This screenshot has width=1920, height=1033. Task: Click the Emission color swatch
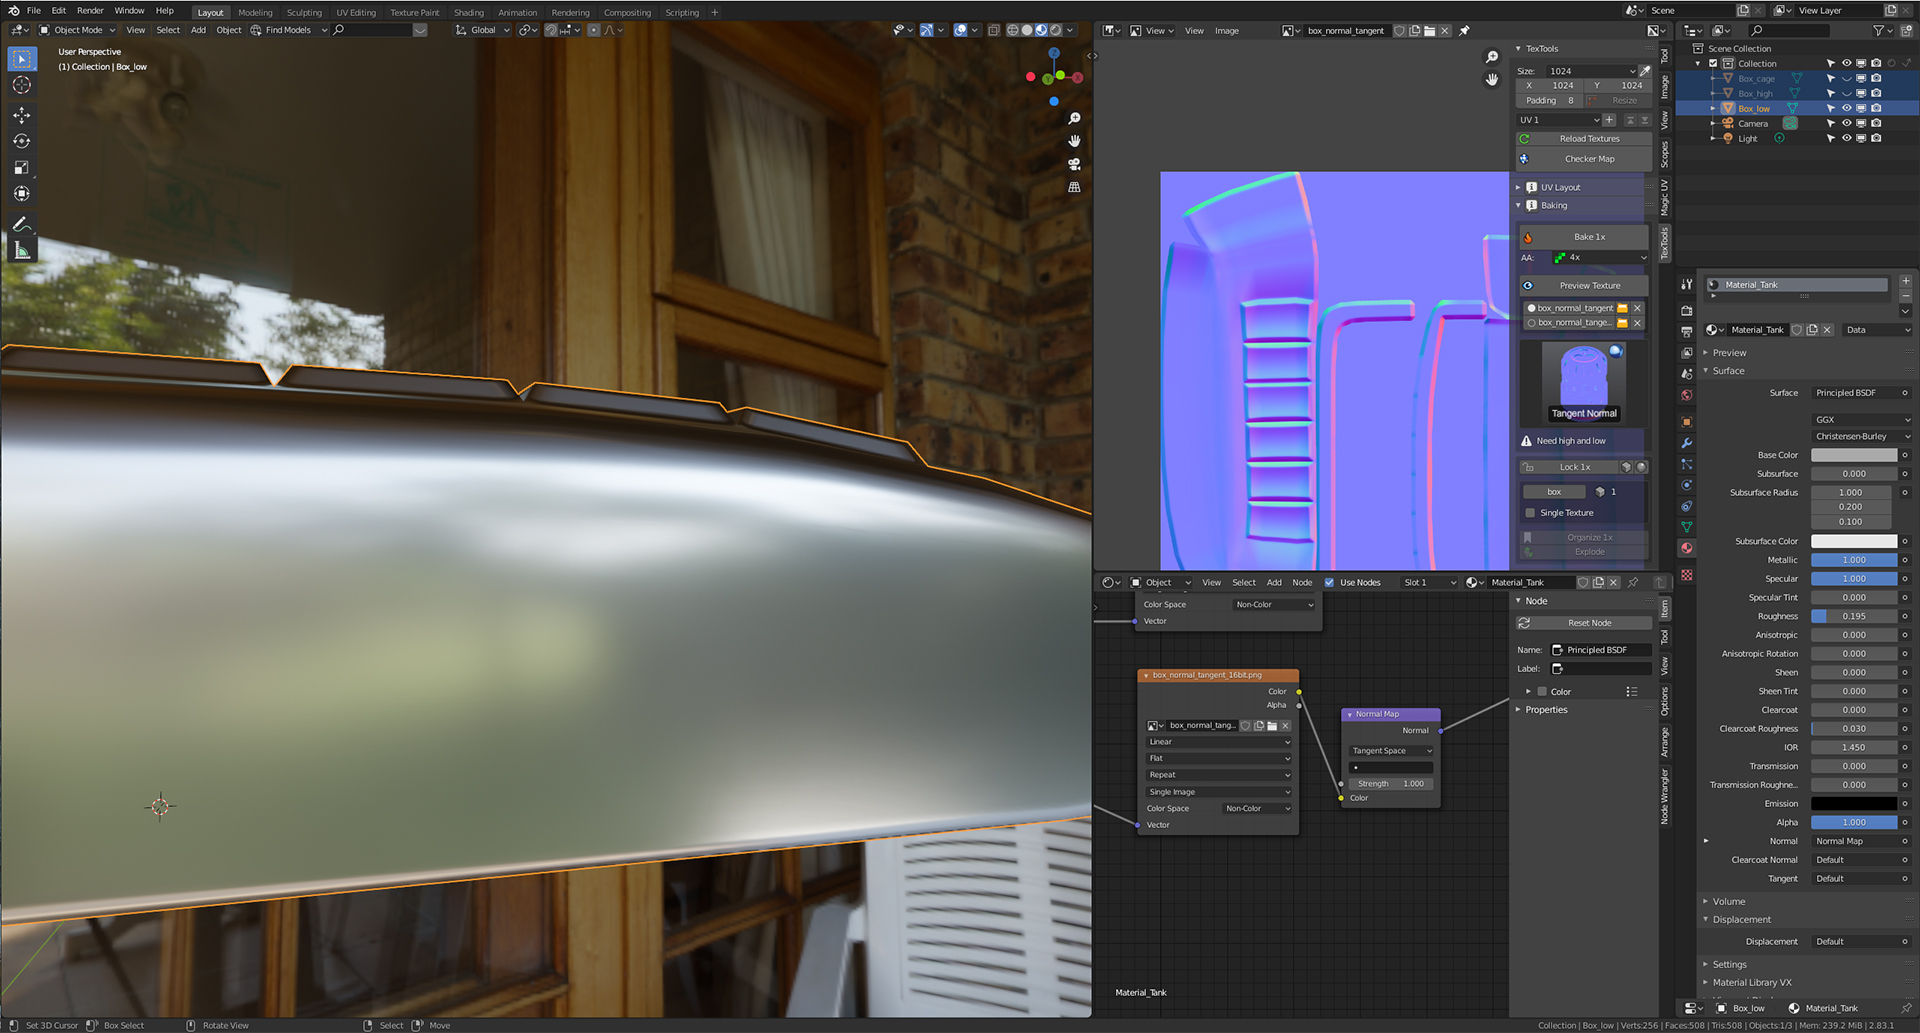pos(1854,804)
